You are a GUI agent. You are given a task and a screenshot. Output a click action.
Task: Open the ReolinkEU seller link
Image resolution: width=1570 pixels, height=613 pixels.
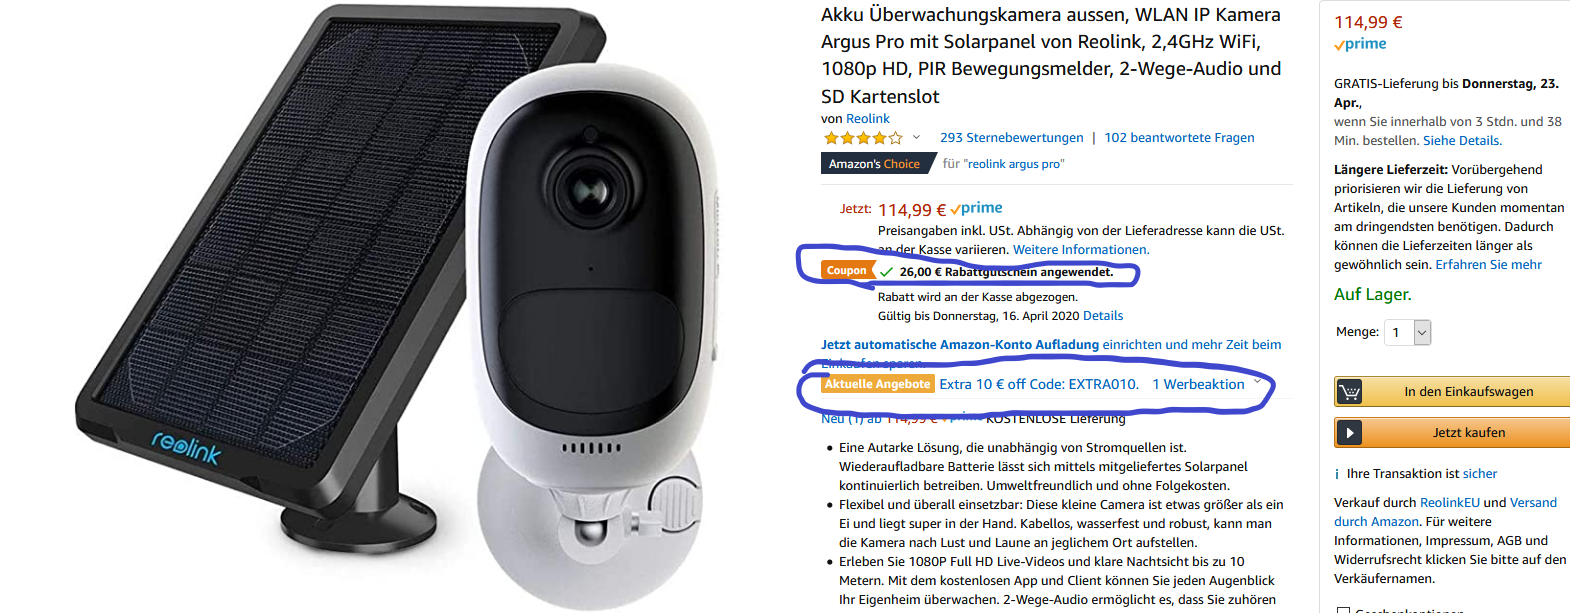click(1449, 503)
